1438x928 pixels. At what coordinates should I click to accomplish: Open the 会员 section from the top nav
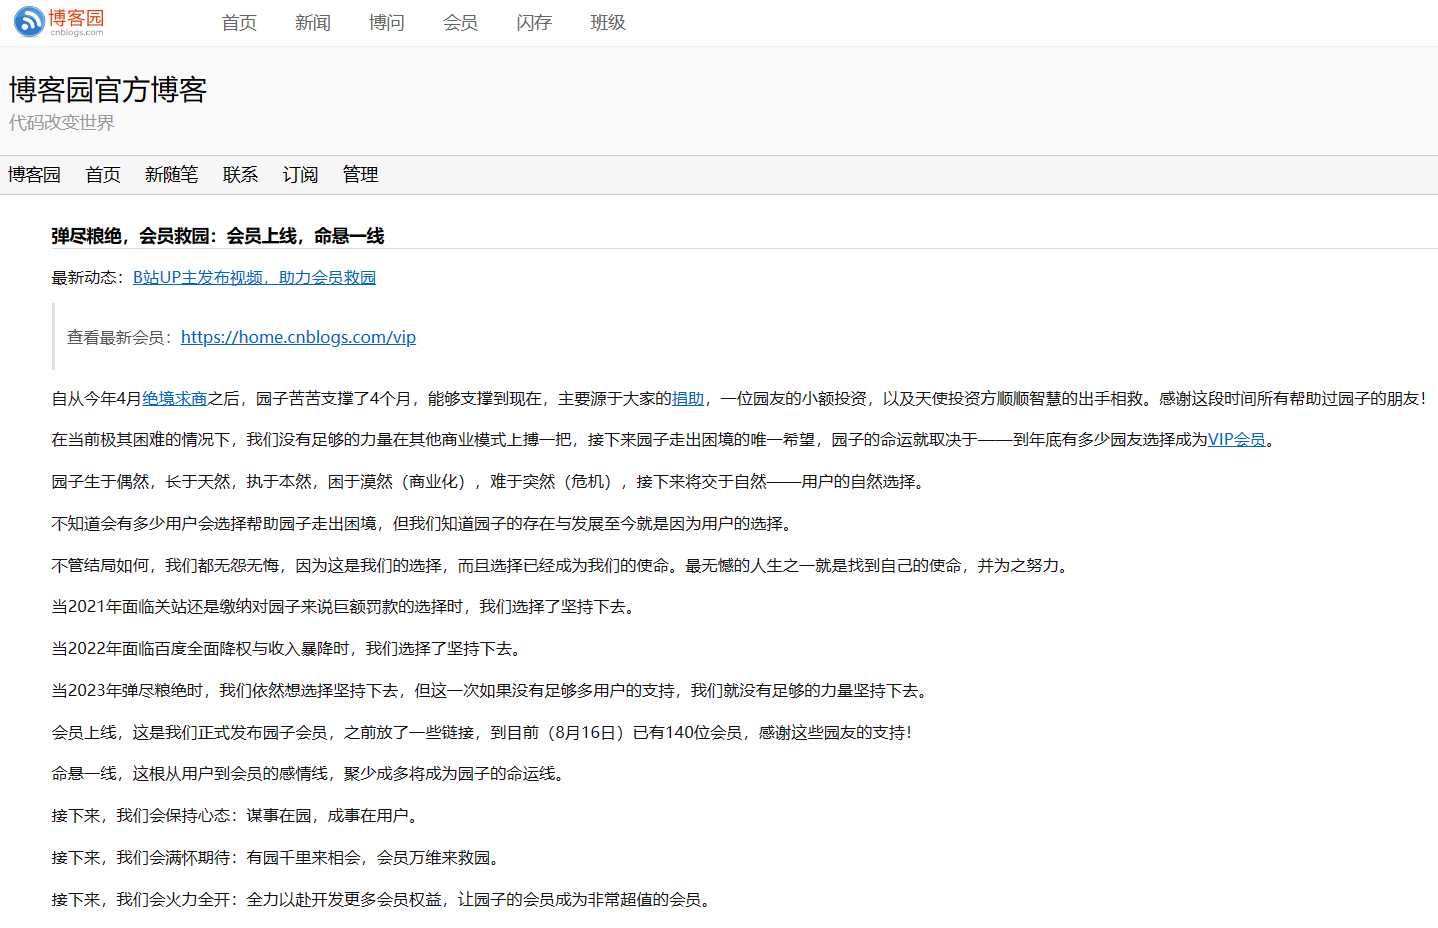[x=460, y=22]
